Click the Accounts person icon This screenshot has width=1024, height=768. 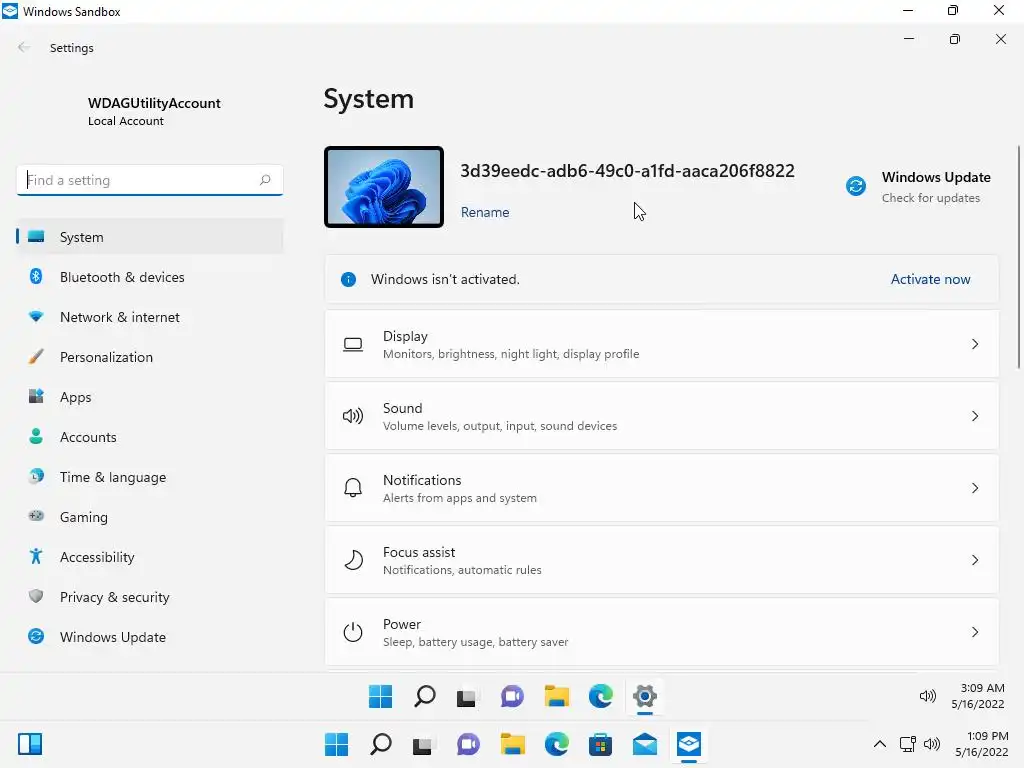coord(36,436)
